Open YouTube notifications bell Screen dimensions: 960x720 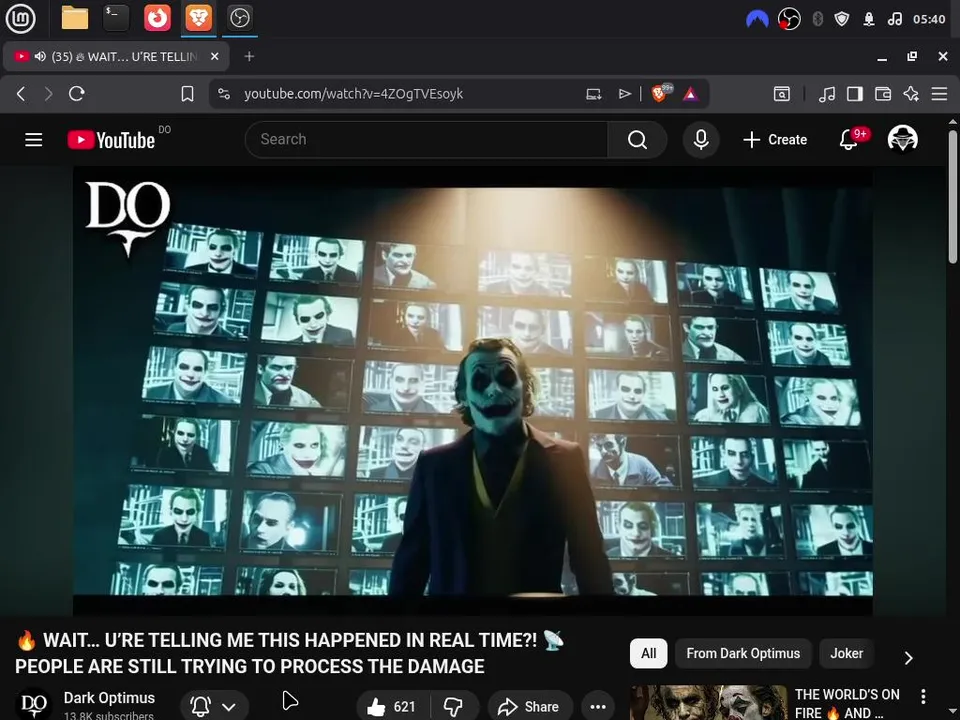pos(849,140)
